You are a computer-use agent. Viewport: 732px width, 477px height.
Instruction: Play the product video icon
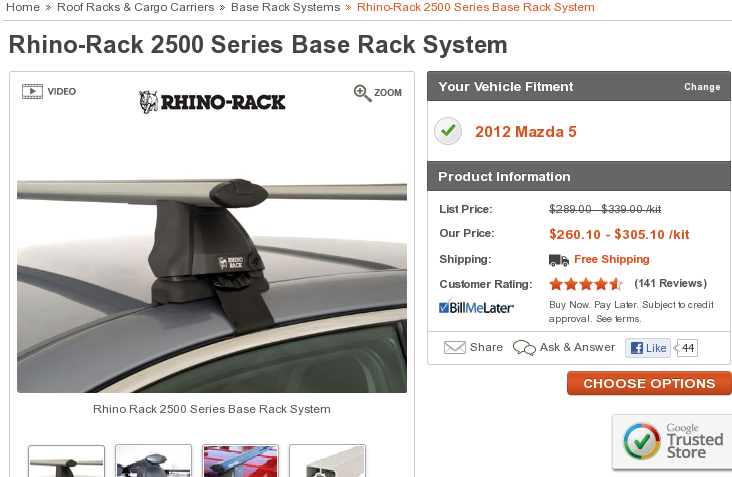(32, 91)
